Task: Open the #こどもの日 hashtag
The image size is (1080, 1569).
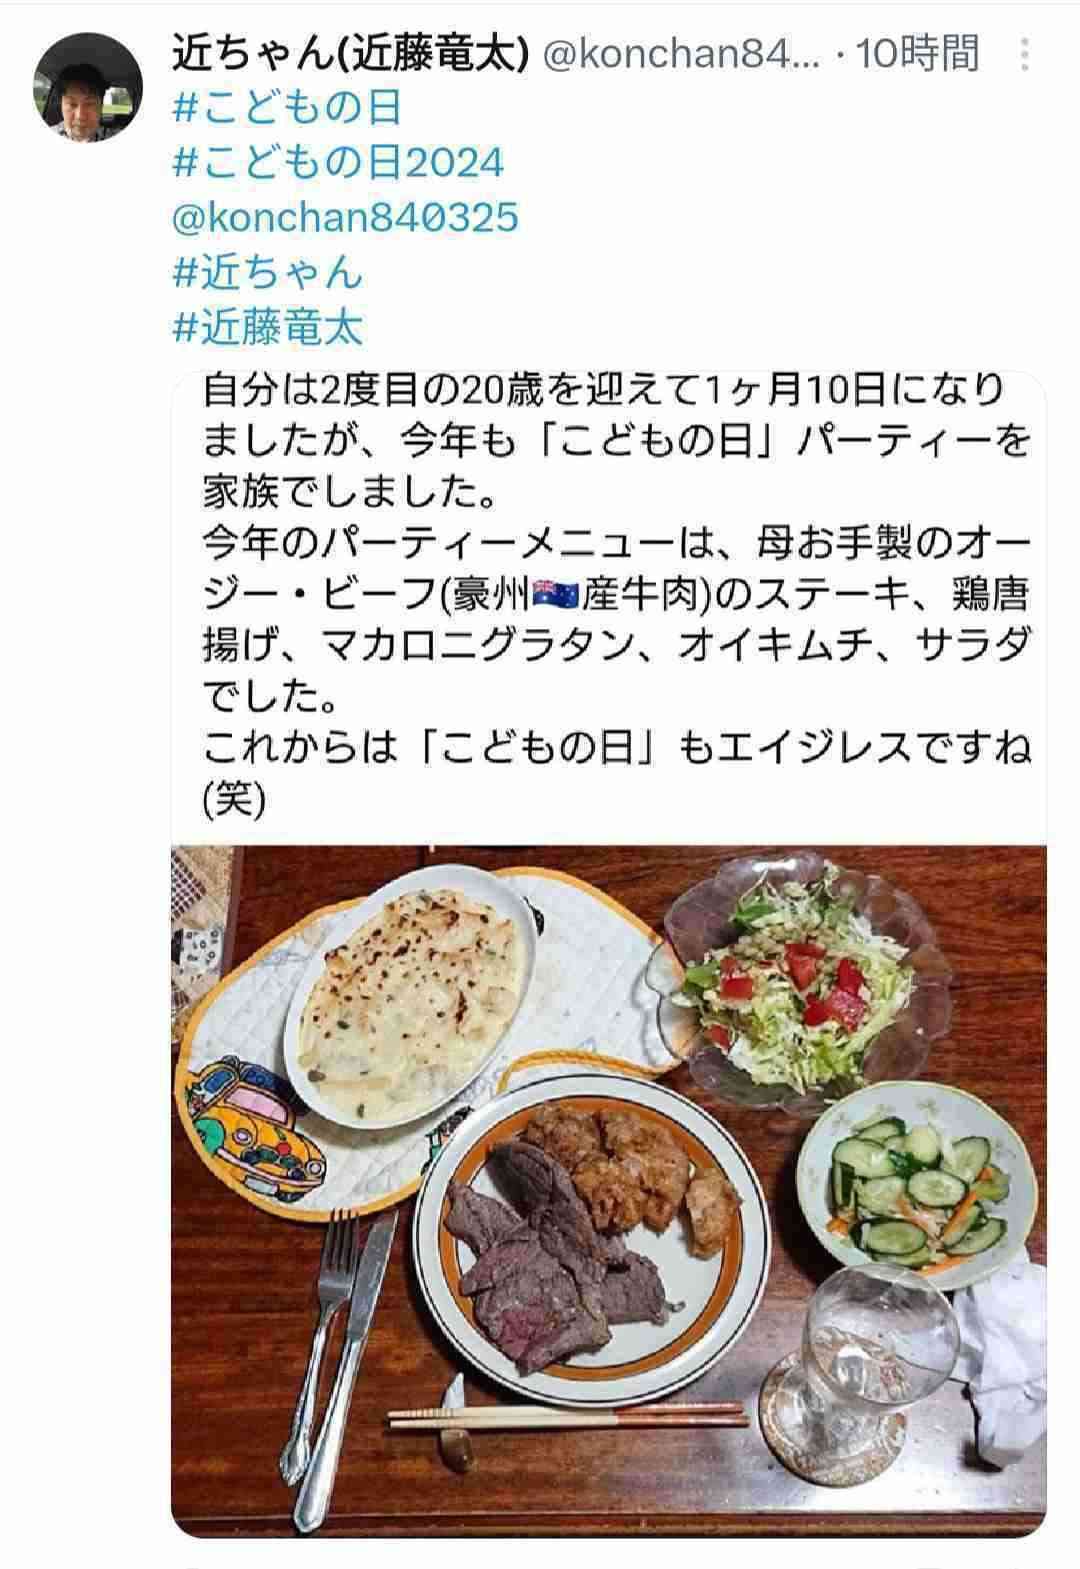Action: tap(287, 108)
